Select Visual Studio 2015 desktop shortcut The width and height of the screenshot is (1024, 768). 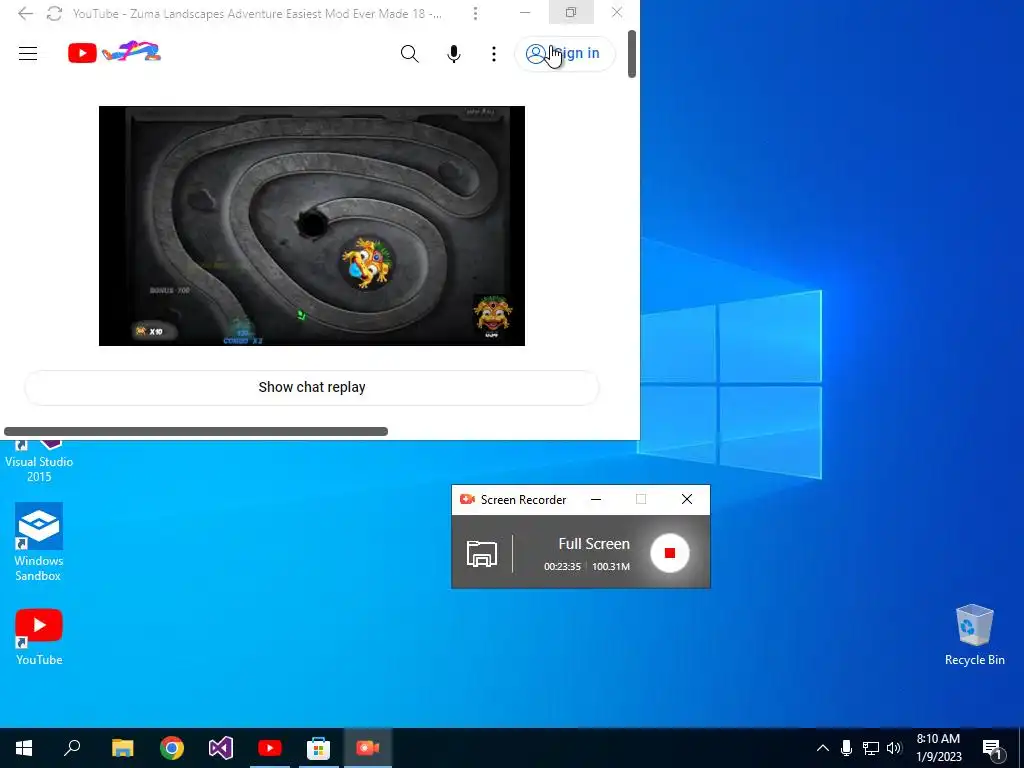click(x=39, y=460)
